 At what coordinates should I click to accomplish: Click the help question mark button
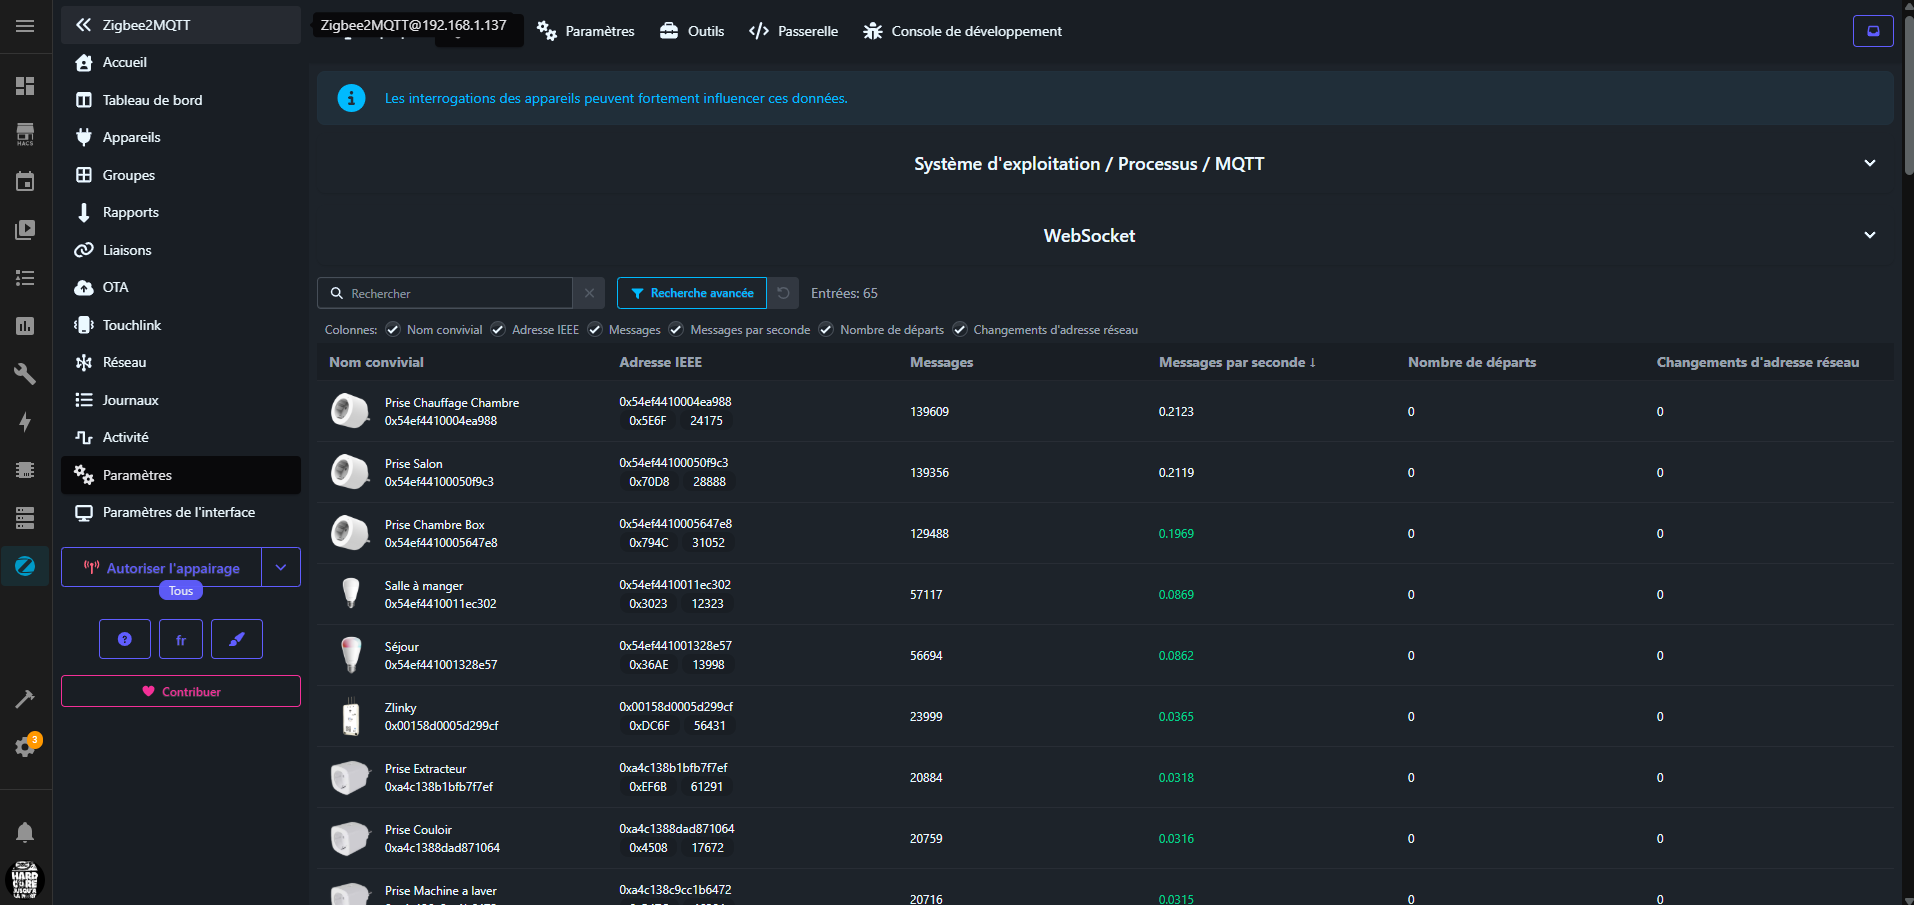pos(125,639)
